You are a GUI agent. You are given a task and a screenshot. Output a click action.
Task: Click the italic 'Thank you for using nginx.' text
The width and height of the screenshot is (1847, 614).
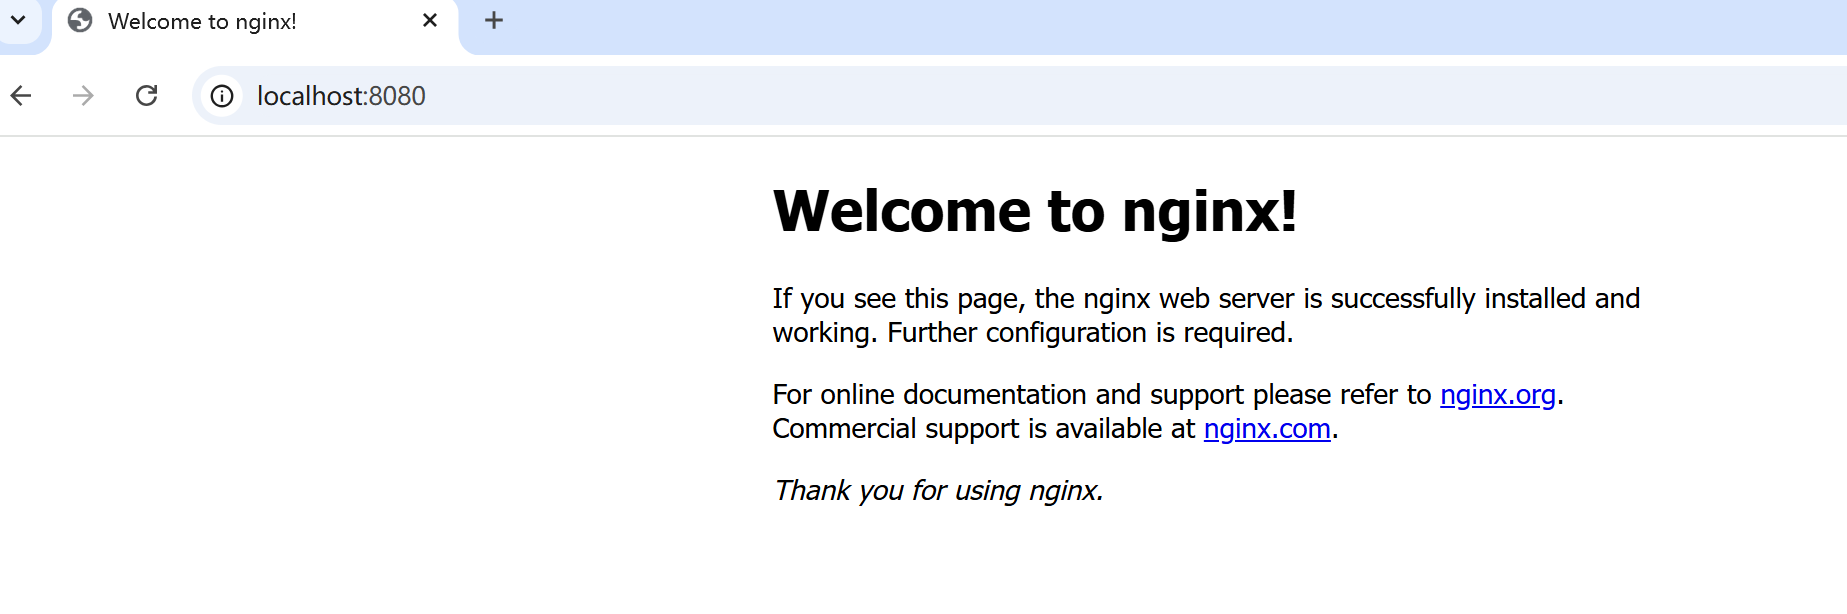pyautogui.click(x=937, y=491)
